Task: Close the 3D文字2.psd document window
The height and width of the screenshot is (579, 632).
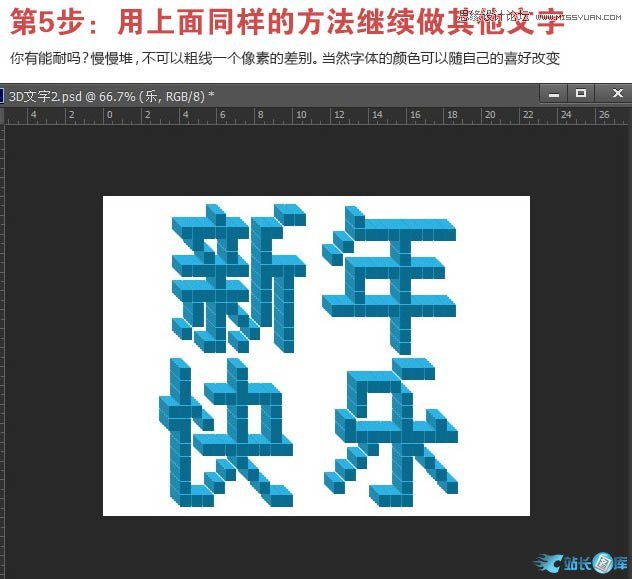Action: (613, 94)
